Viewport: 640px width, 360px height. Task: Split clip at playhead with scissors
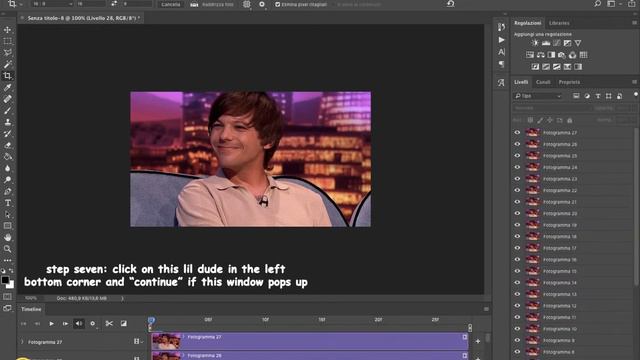(109, 324)
